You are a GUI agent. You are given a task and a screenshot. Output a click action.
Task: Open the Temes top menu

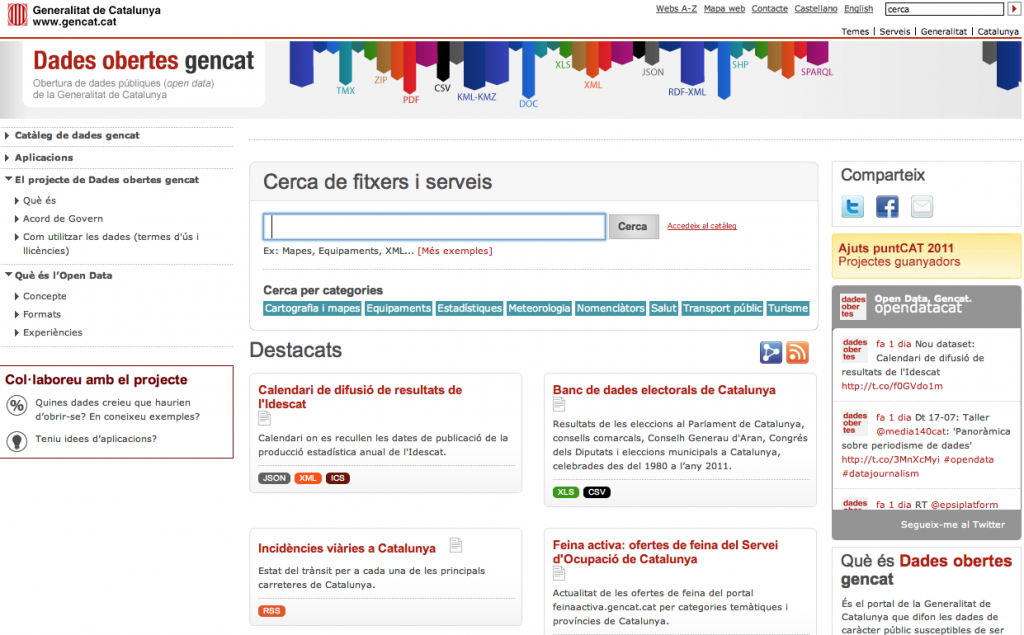[x=855, y=31]
